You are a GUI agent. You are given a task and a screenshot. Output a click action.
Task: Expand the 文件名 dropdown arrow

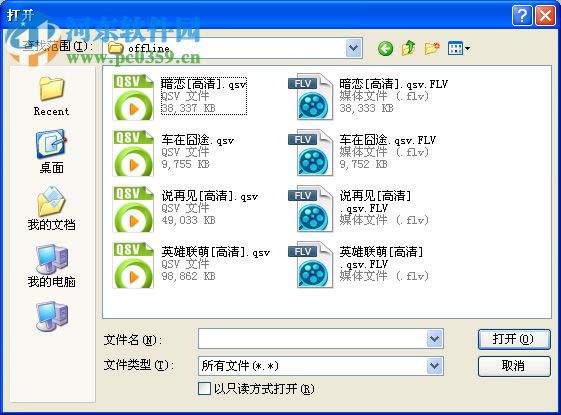[435, 338]
